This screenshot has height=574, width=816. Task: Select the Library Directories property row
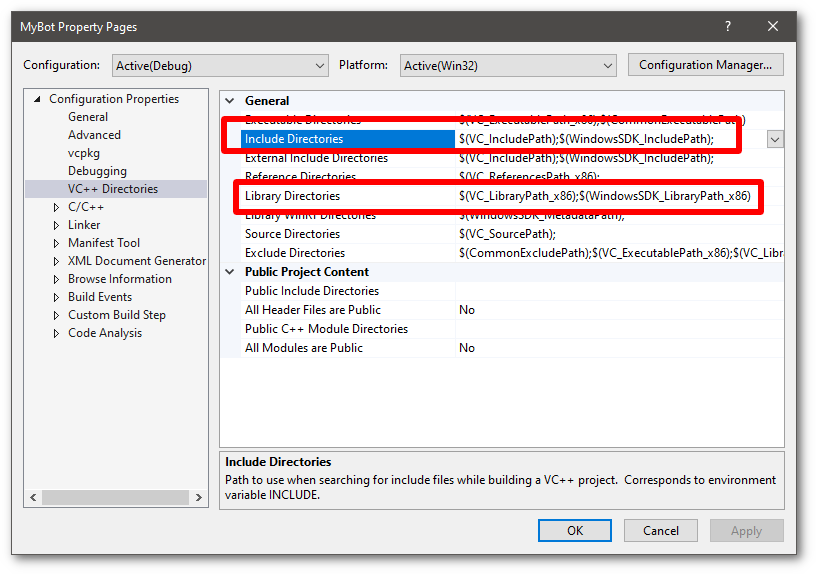(x=292, y=196)
